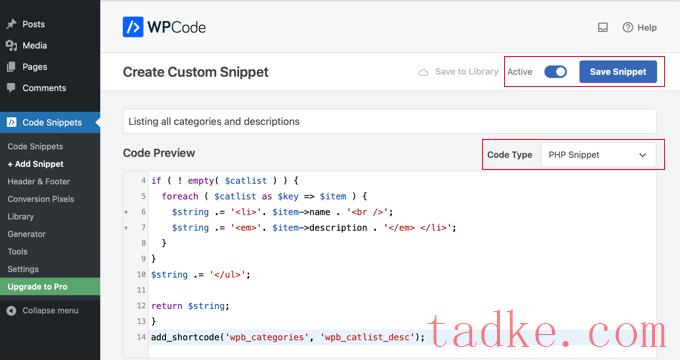Click the Comments bubble icon
The width and height of the screenshot is (680, 360).
11,88
